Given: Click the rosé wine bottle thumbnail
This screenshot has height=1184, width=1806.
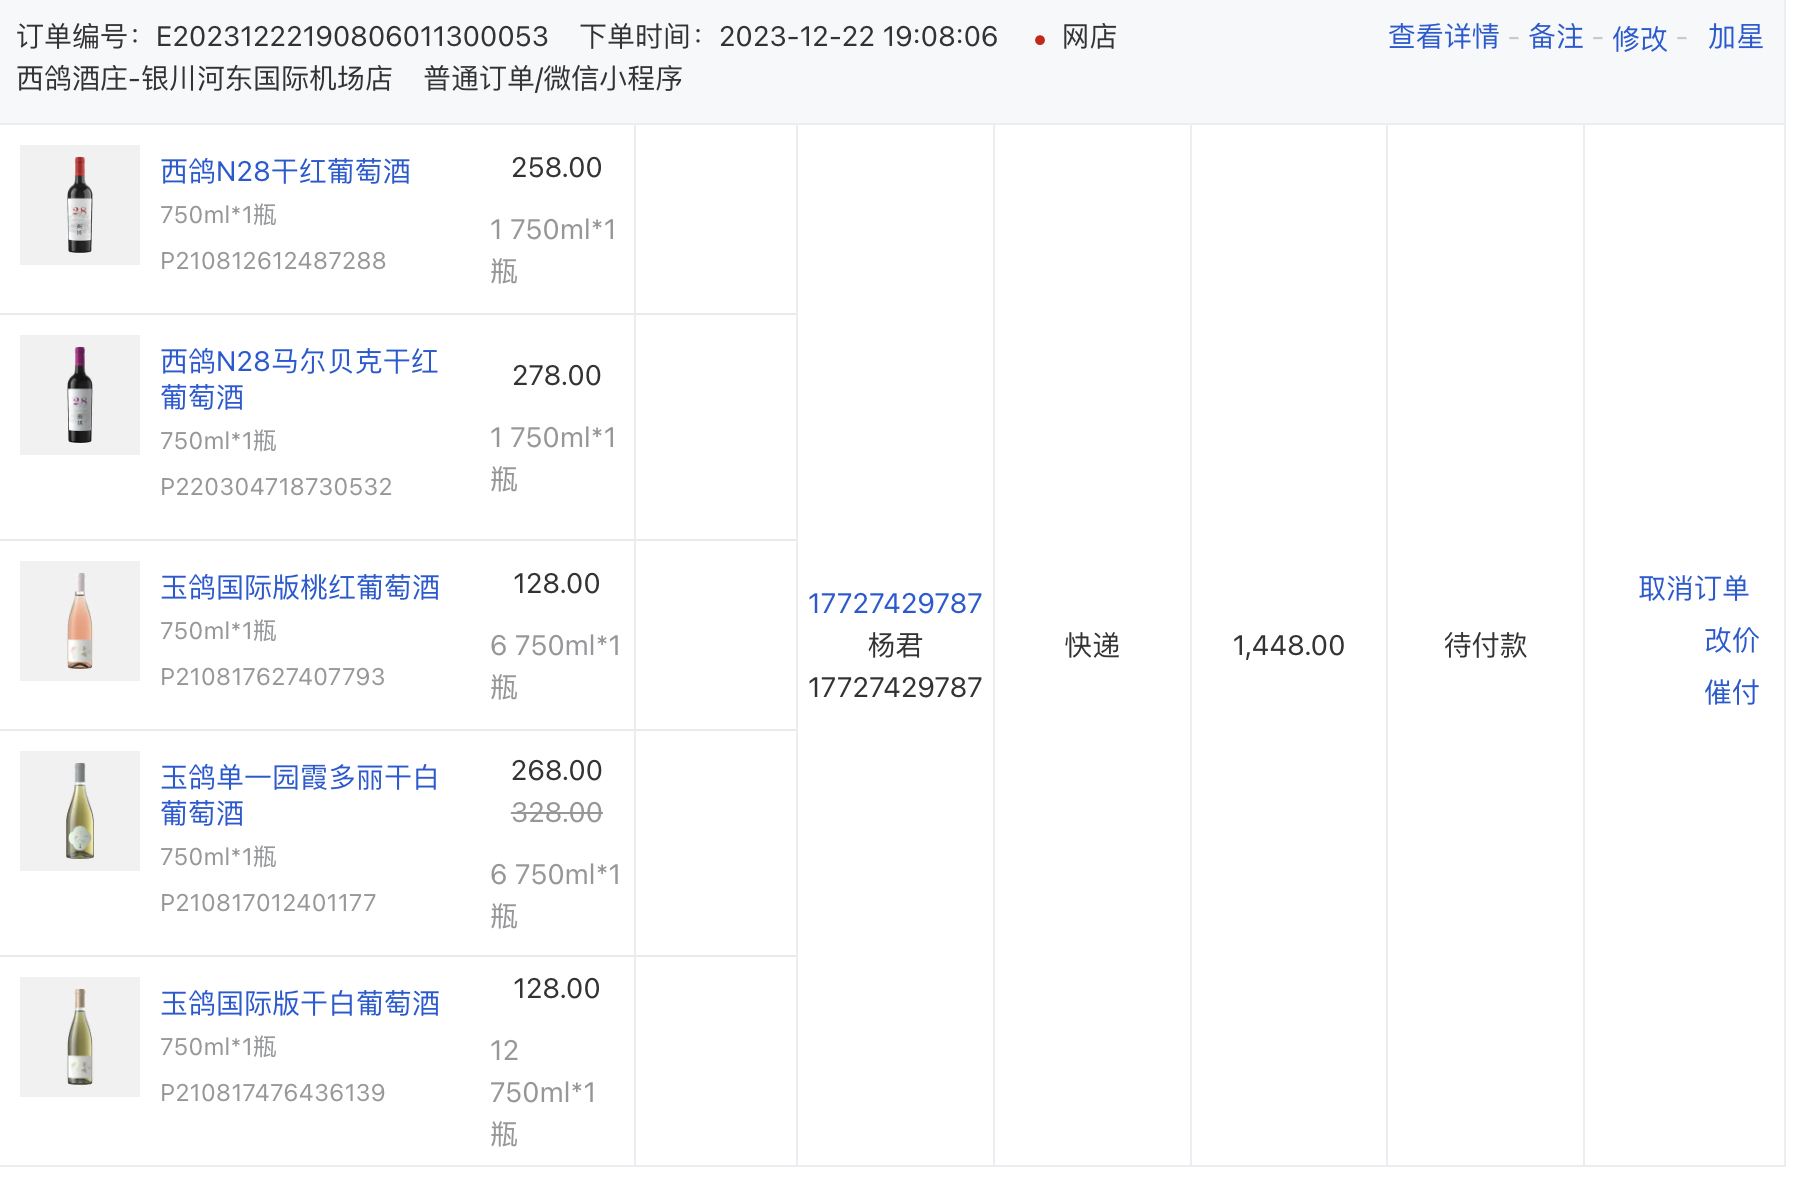Looking at the screenshot, I should [x=79, y=621].
